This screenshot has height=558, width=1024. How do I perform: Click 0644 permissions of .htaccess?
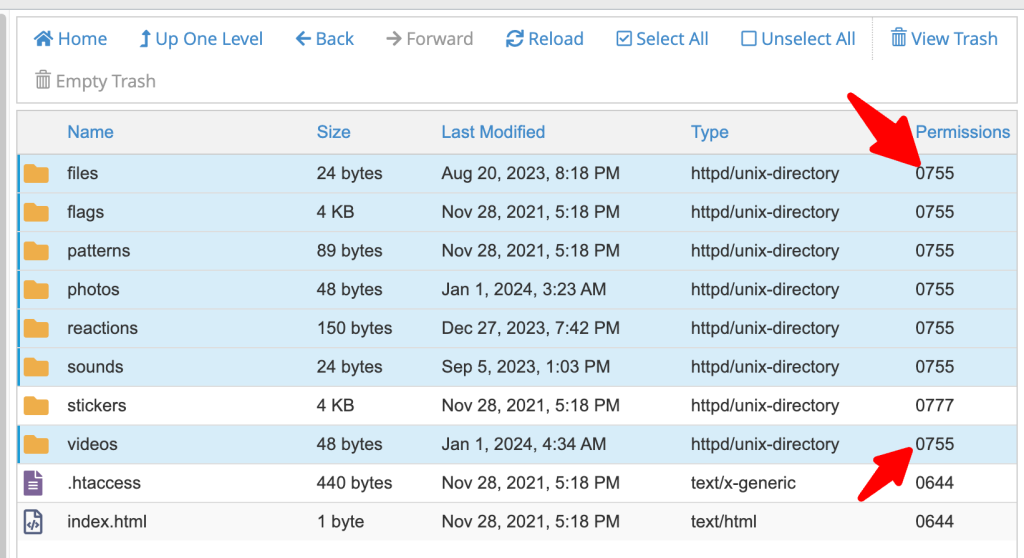(x=935, y=482)
